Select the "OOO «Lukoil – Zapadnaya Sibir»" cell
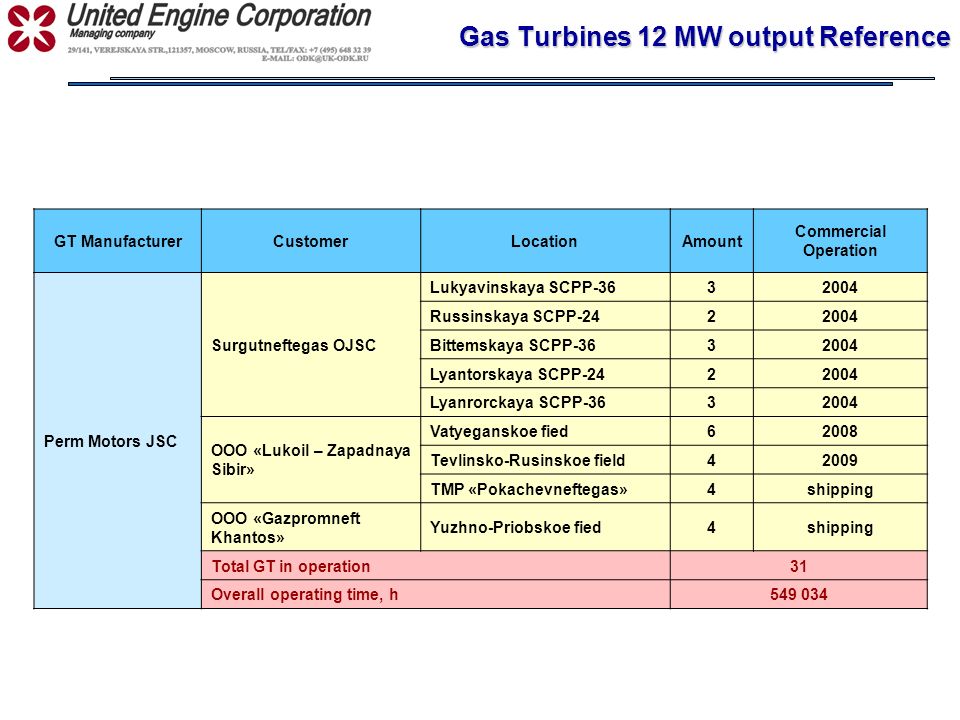Image resolution: width=960 pixels, height=720 pixels. (x=310, y=460)
